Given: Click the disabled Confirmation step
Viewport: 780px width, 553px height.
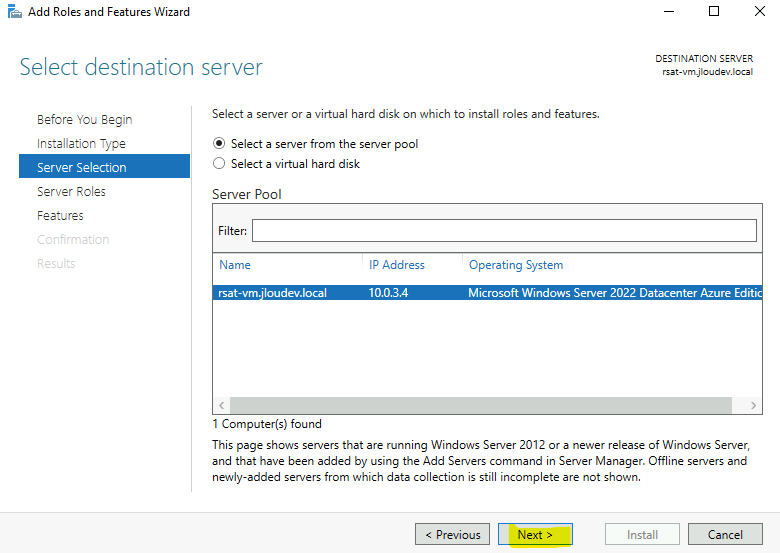Looking at the screenshot, I should (73, 239).
